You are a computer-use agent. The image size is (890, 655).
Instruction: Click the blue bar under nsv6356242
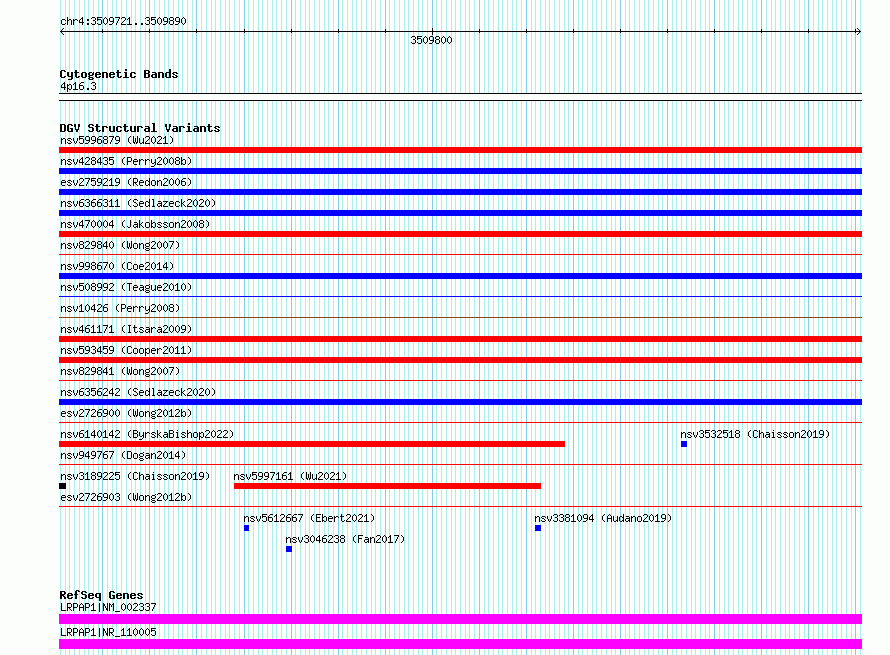[x=460, y=402]
